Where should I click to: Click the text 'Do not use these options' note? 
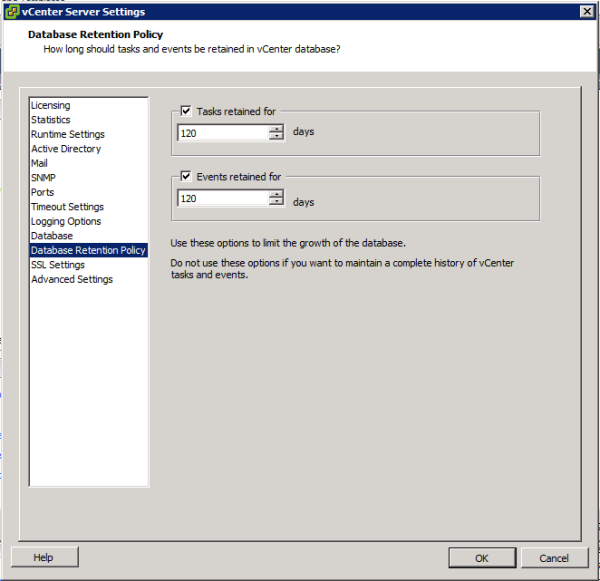coord(342,269)
